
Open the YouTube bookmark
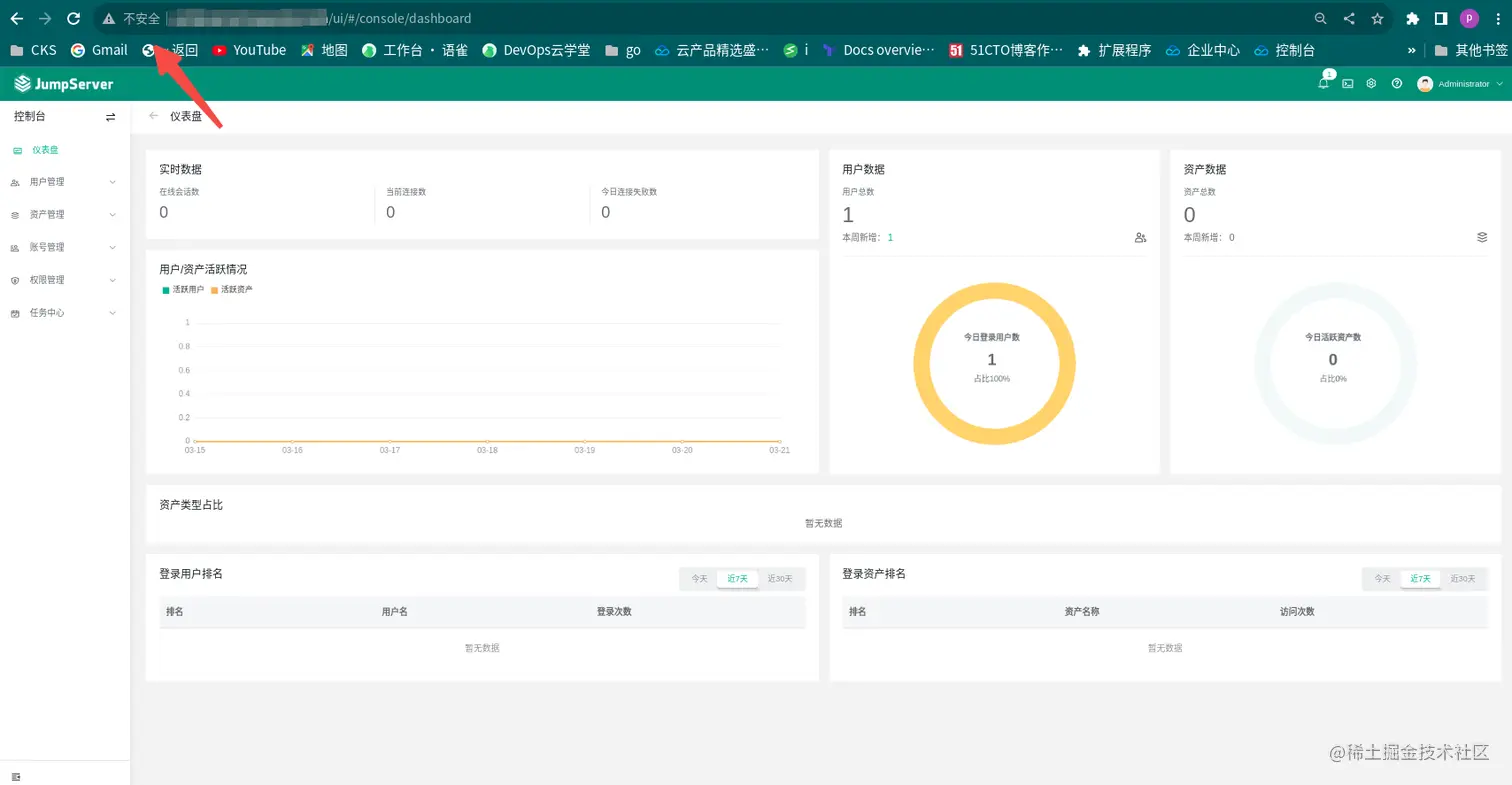pos(249,50)
